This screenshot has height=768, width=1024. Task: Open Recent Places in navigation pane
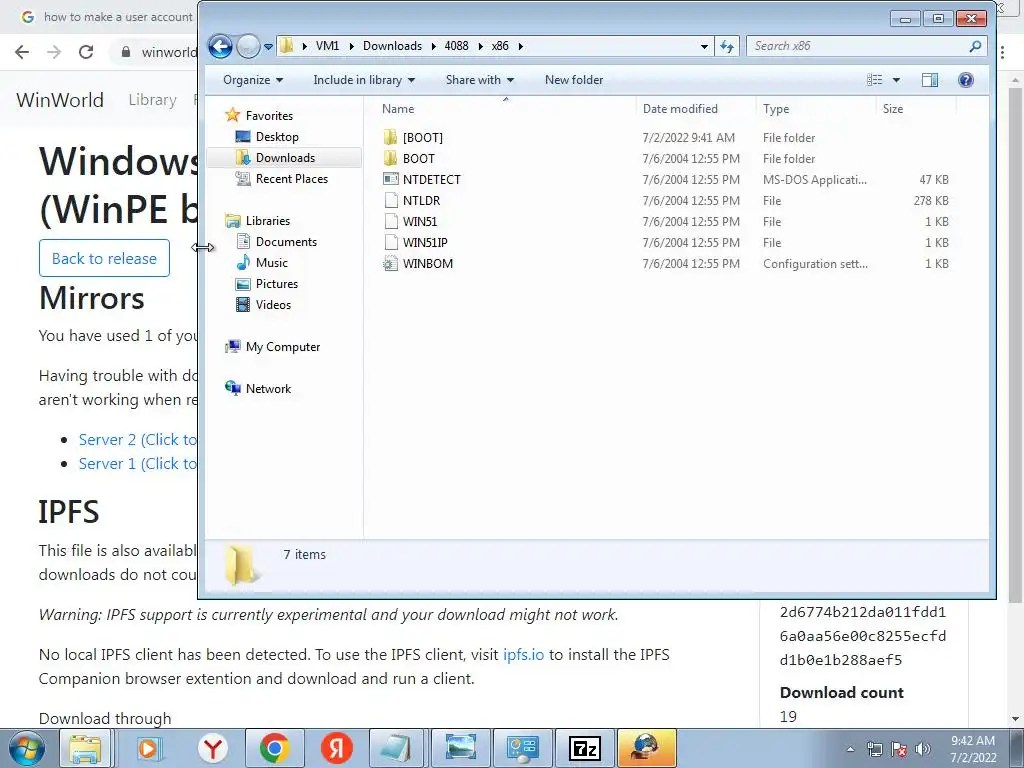pos(292,178)
